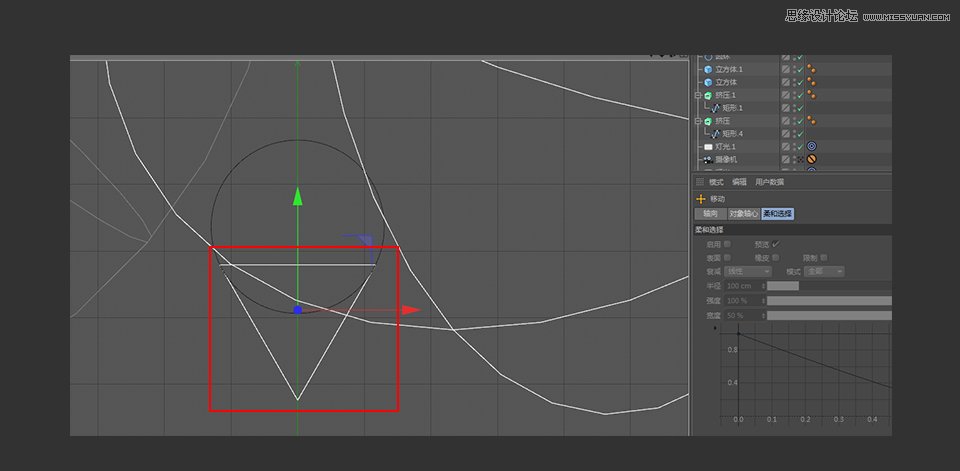Screen dimensions: 960x471
Task: Click the blue axis origin handle
Action: 298,310
